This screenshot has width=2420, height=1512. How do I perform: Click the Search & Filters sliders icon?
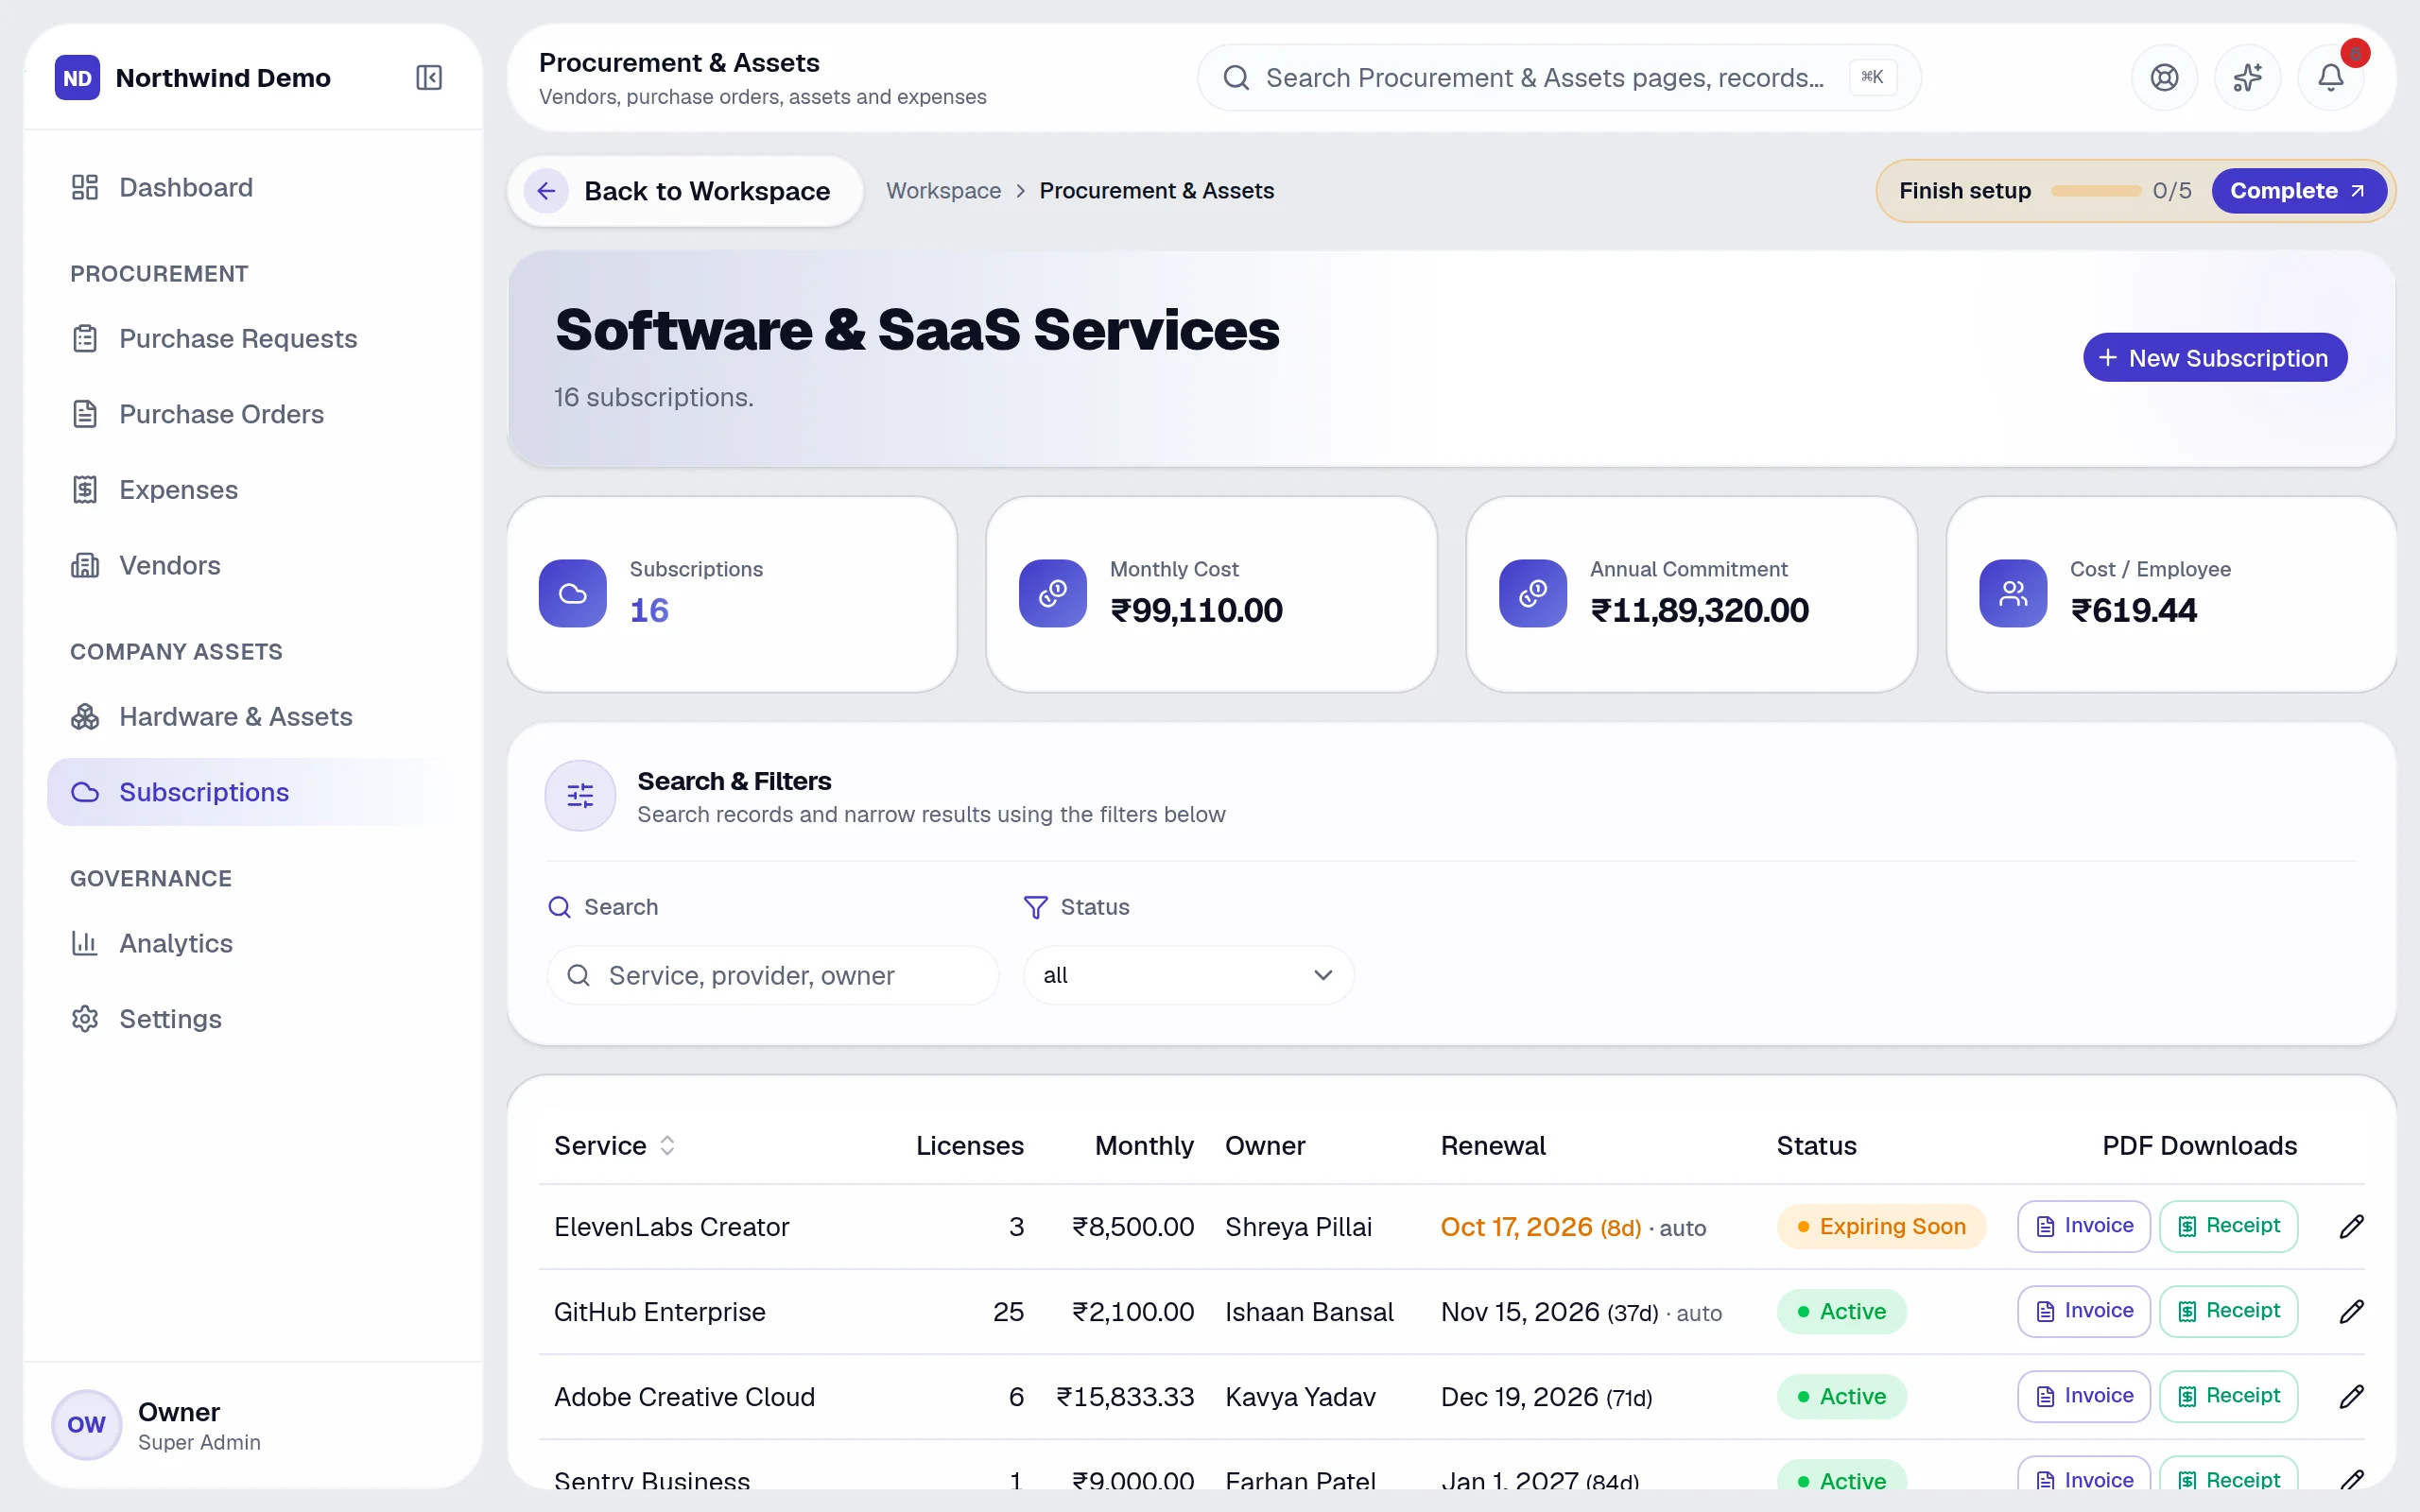coord(580,796)
